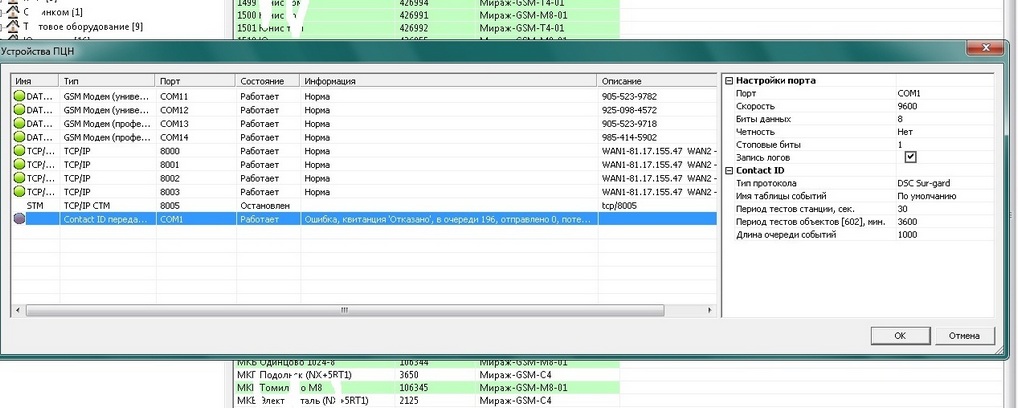Click green status icon of TCP/IP port 8002
This screenshot has height=408, width=1018.
[19, 178]
